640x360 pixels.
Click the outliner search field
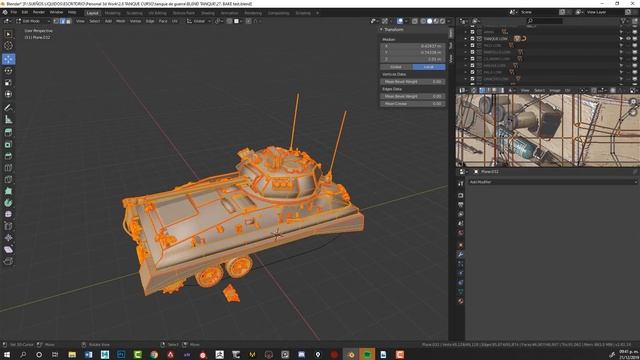[545, 20]
